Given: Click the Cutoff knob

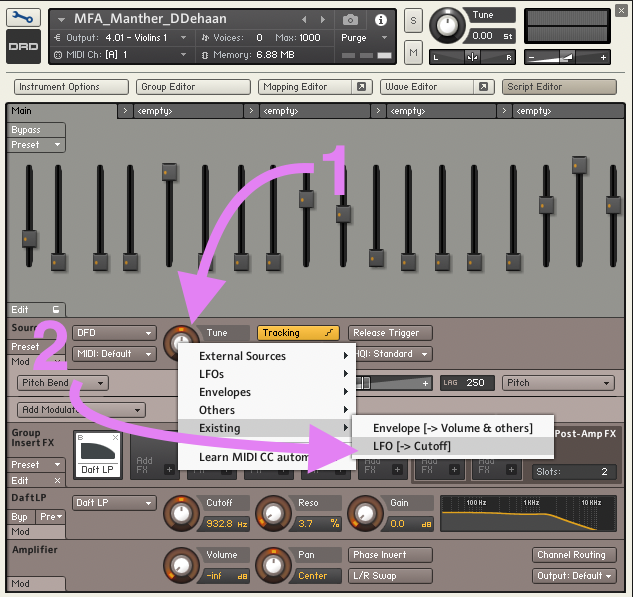Looking at the screenshot, I should click(x=181, y=513).
